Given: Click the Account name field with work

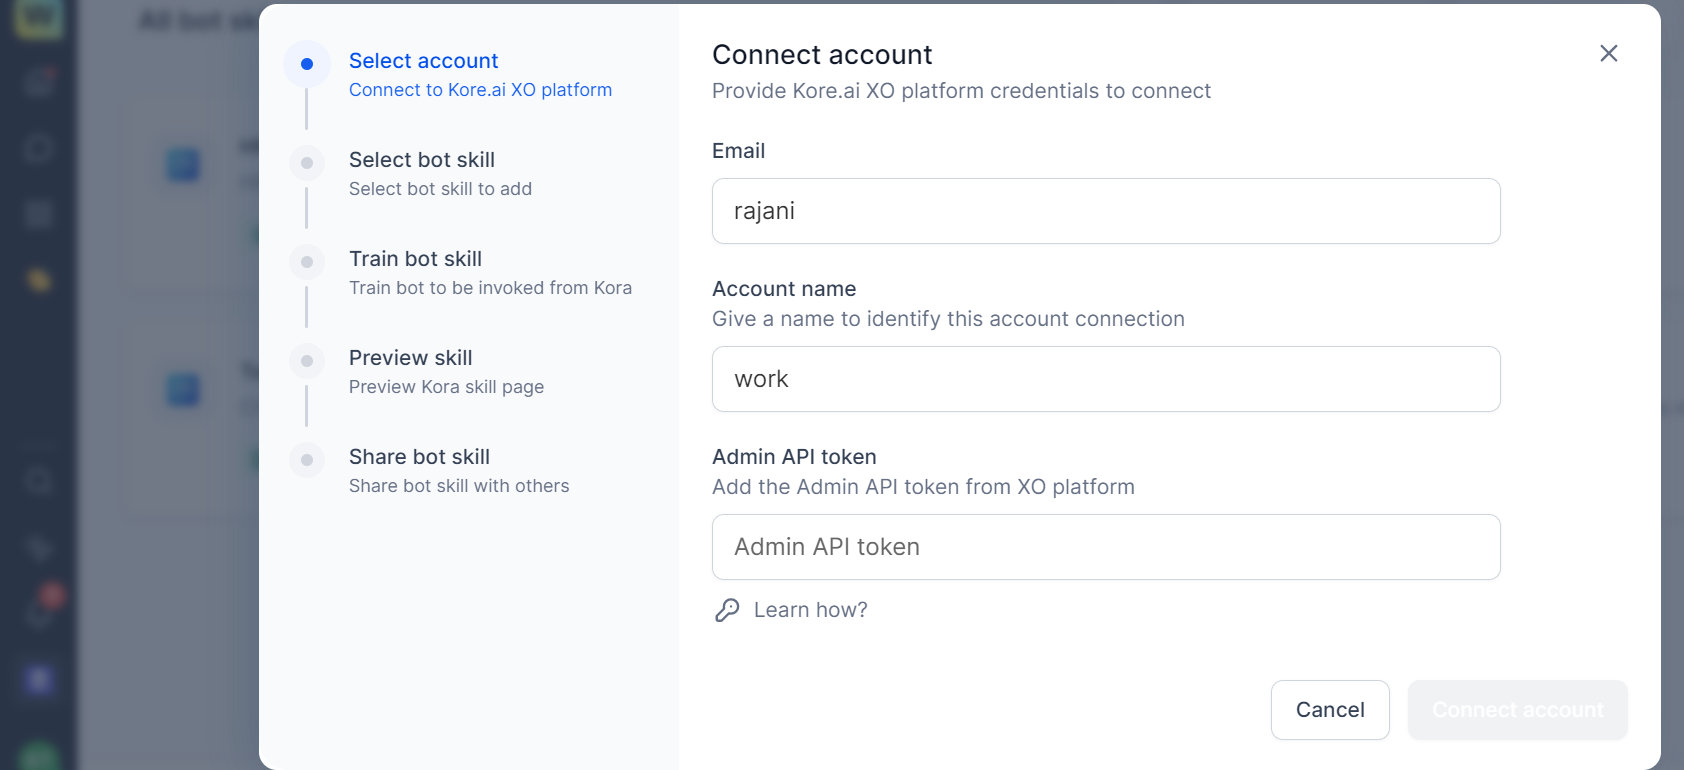Looking at the screenshot, I should tap(1105, 379).
